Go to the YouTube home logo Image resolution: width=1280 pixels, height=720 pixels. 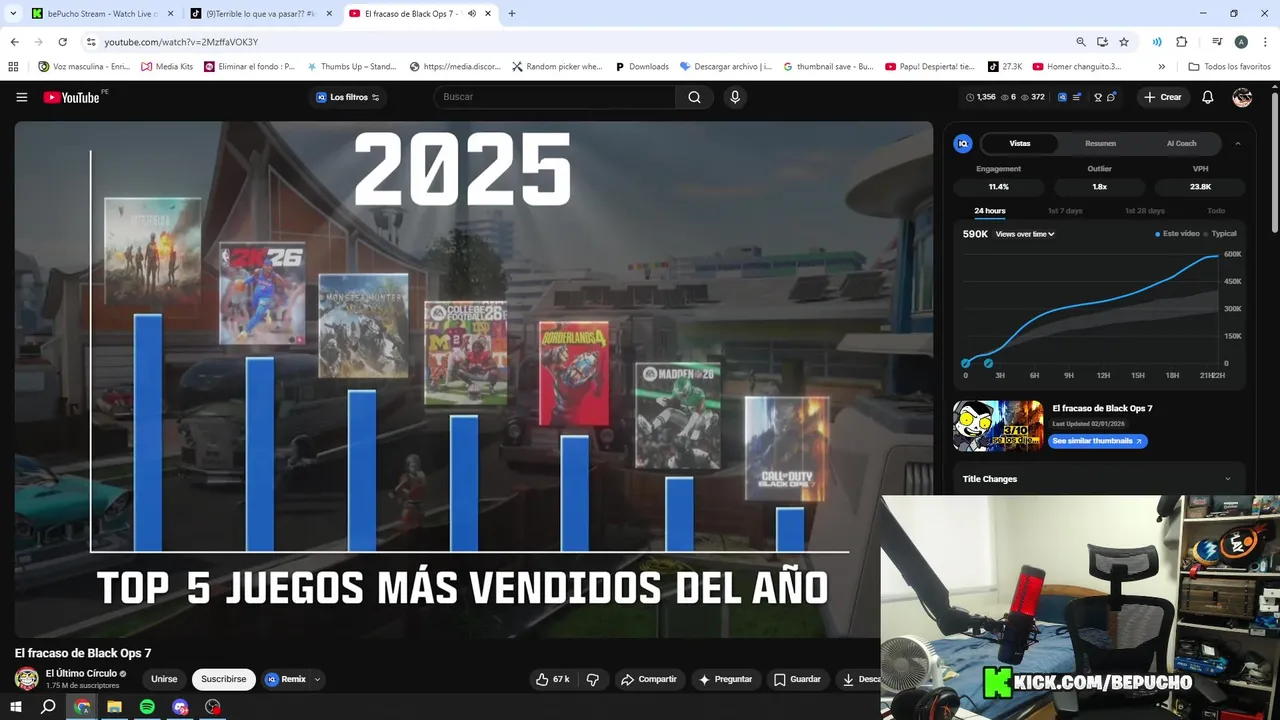[x=72, y=97]
